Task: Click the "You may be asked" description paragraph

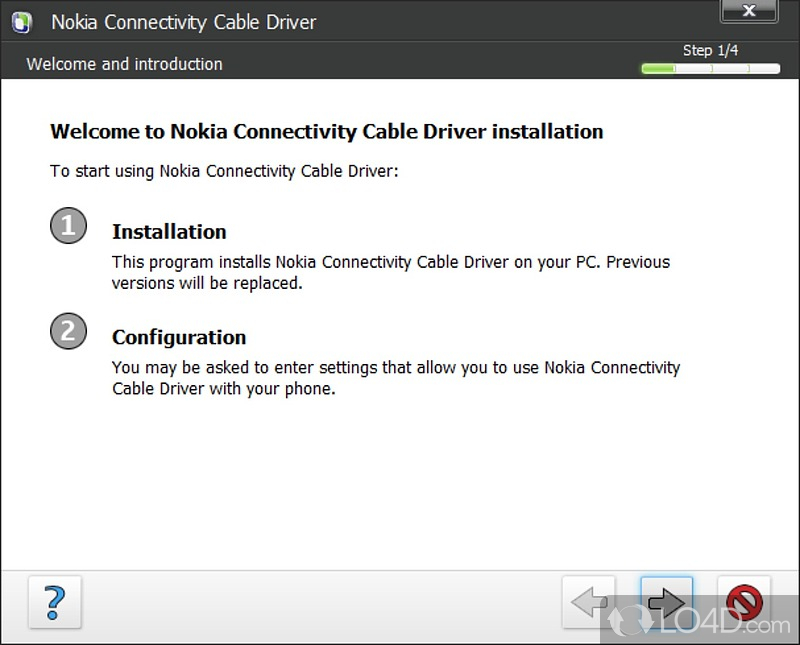Action: pyautogui.click(x=395, y=378)
